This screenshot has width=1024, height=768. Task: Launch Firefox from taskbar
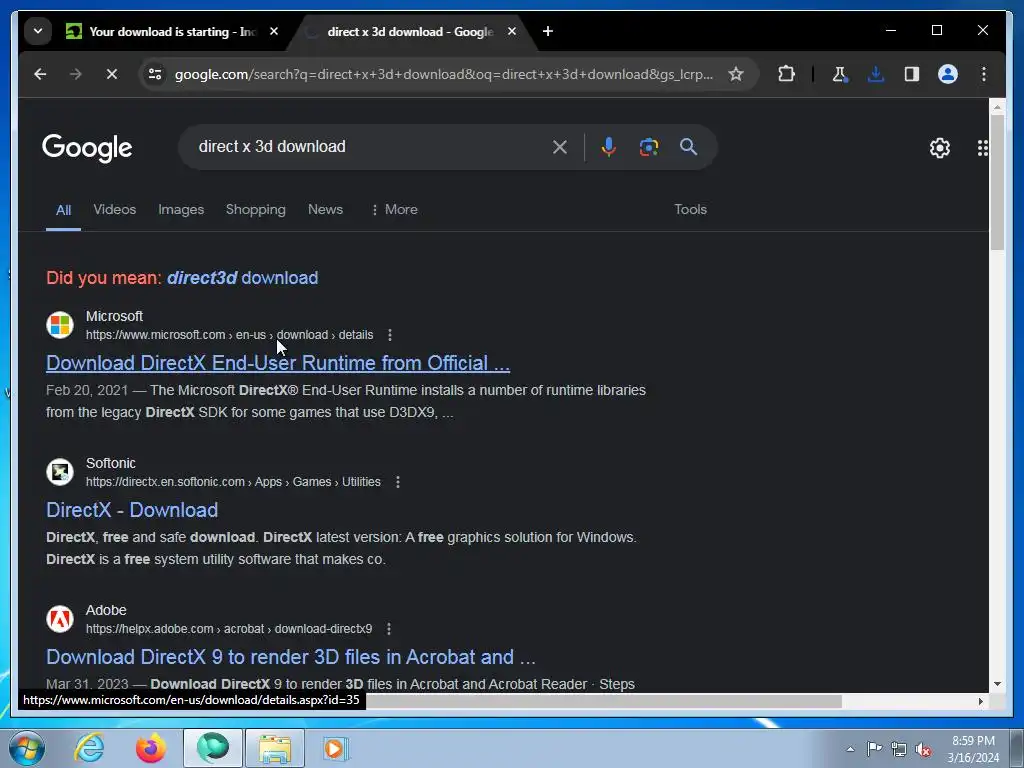click(x=150, y=748)
